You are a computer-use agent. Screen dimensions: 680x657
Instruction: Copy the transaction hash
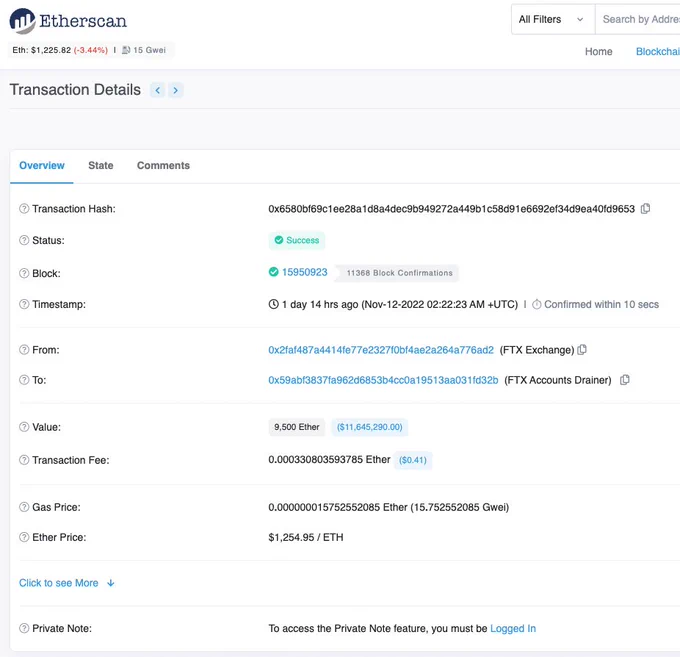tap(645, 209)
